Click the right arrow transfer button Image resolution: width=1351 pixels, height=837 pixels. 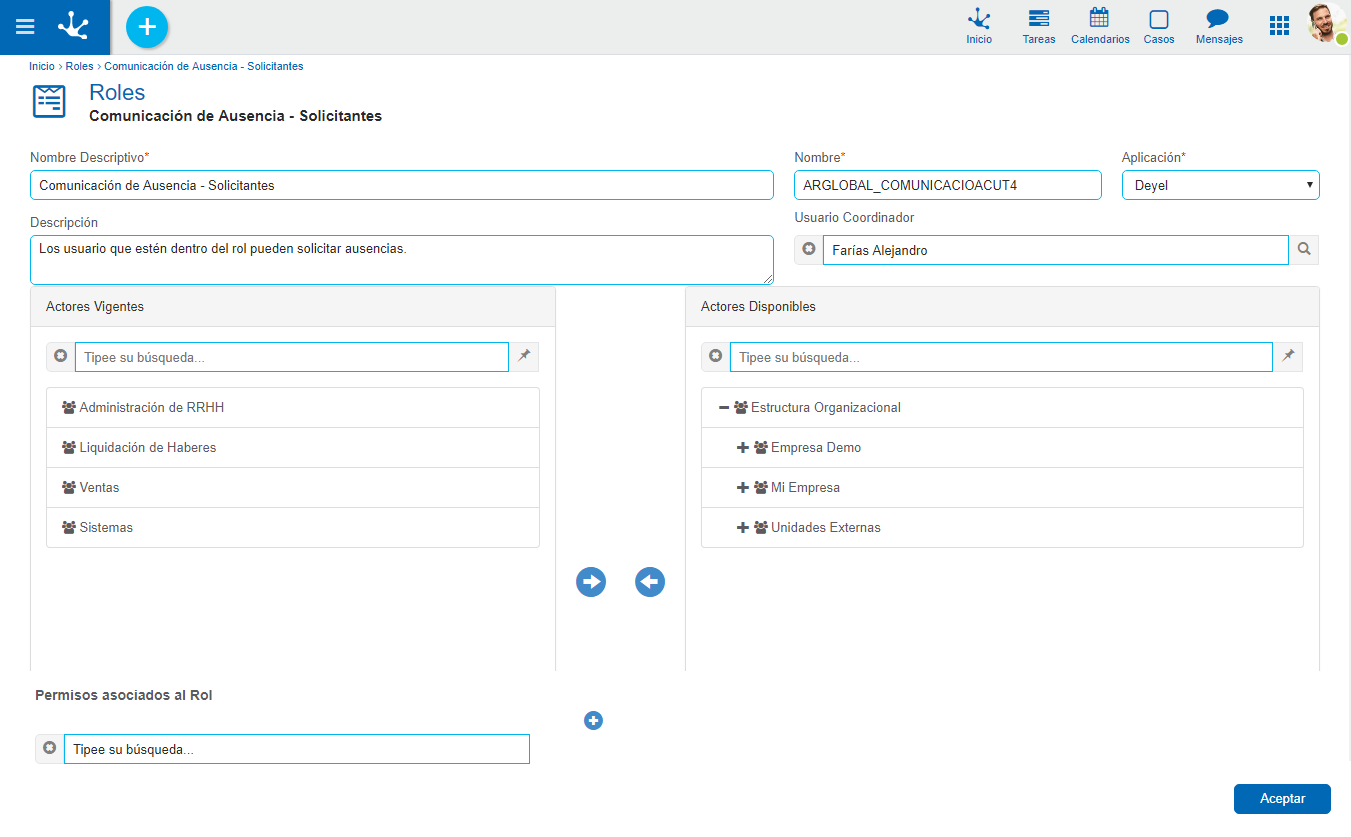click(x=591, y=582)
